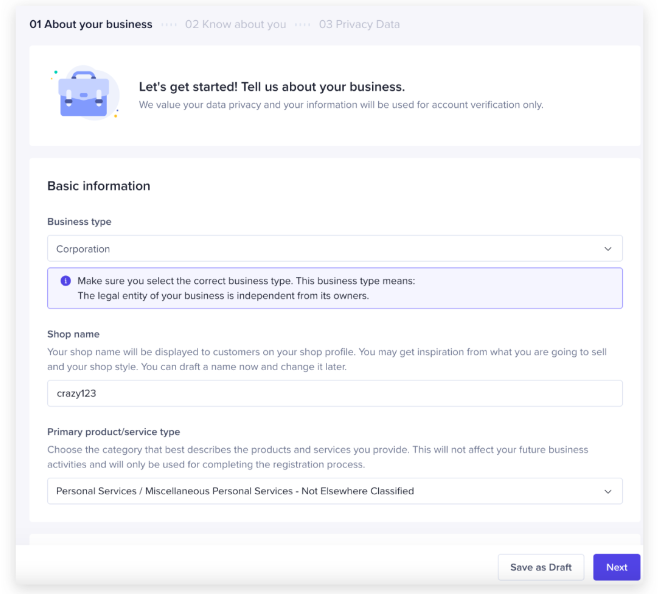The width and height of the screenshot is (670, 594).
Task: Click the Shop name label
Action: [x=73, y=334]
